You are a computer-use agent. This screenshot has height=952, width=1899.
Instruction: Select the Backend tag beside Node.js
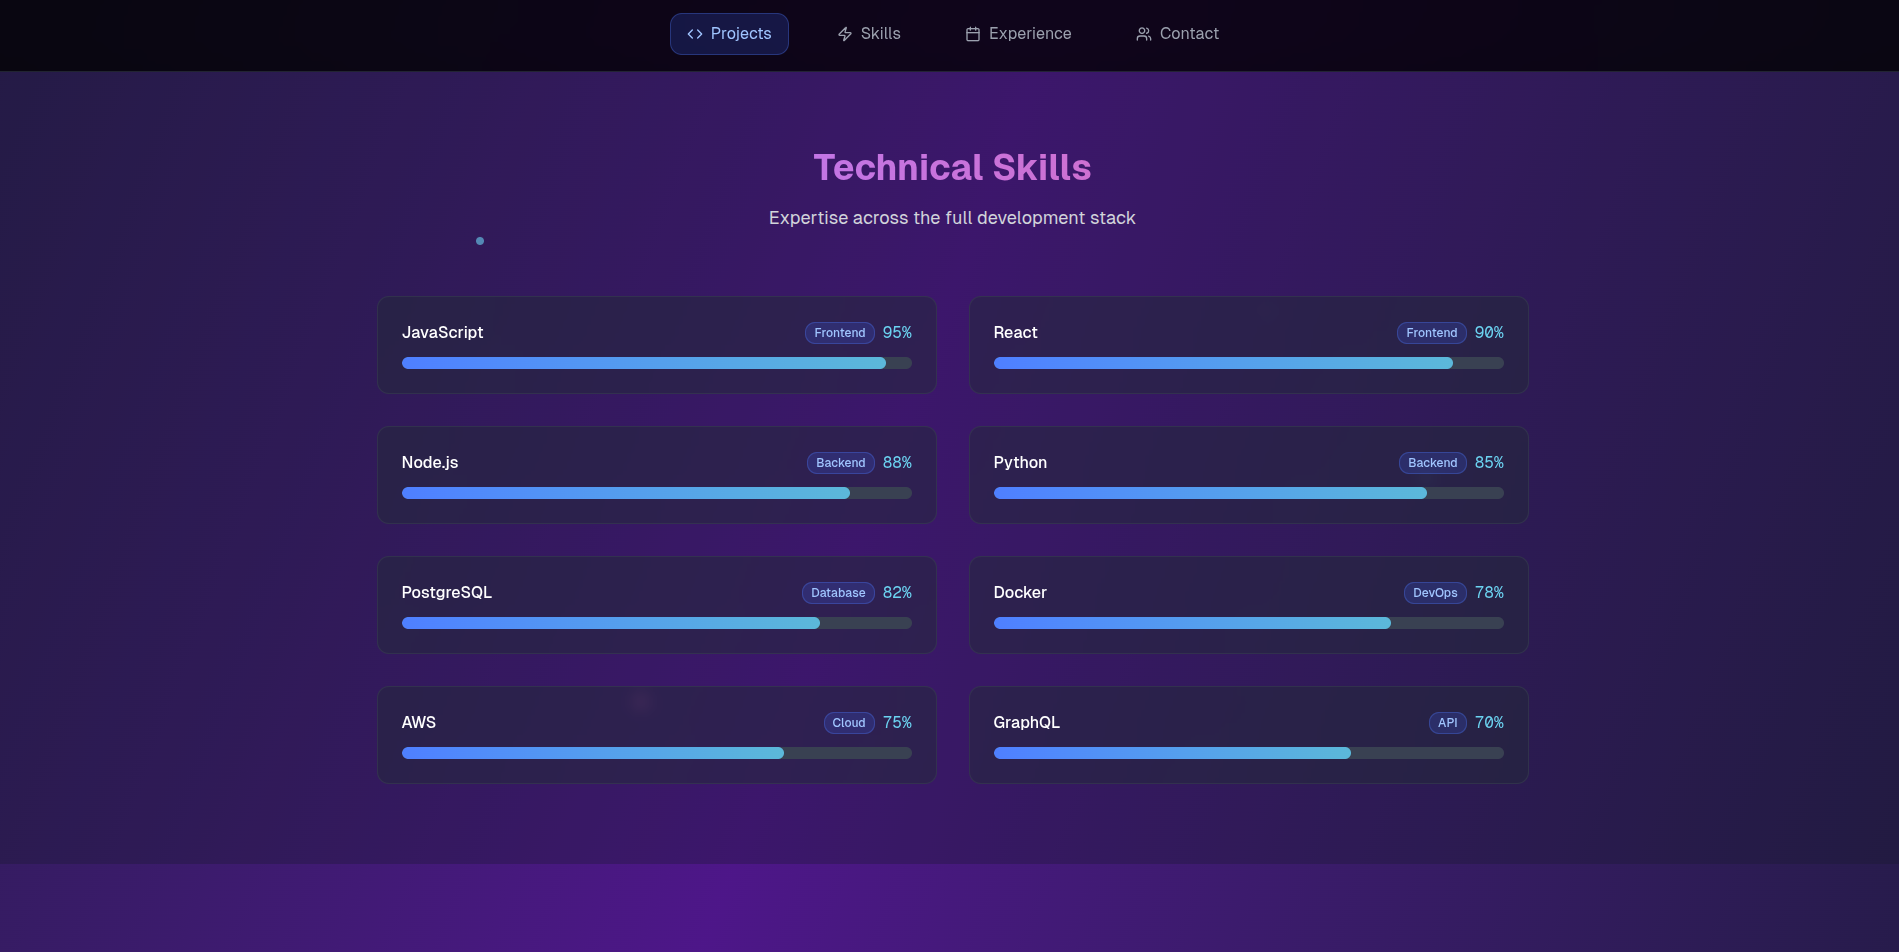click(840, 462)
